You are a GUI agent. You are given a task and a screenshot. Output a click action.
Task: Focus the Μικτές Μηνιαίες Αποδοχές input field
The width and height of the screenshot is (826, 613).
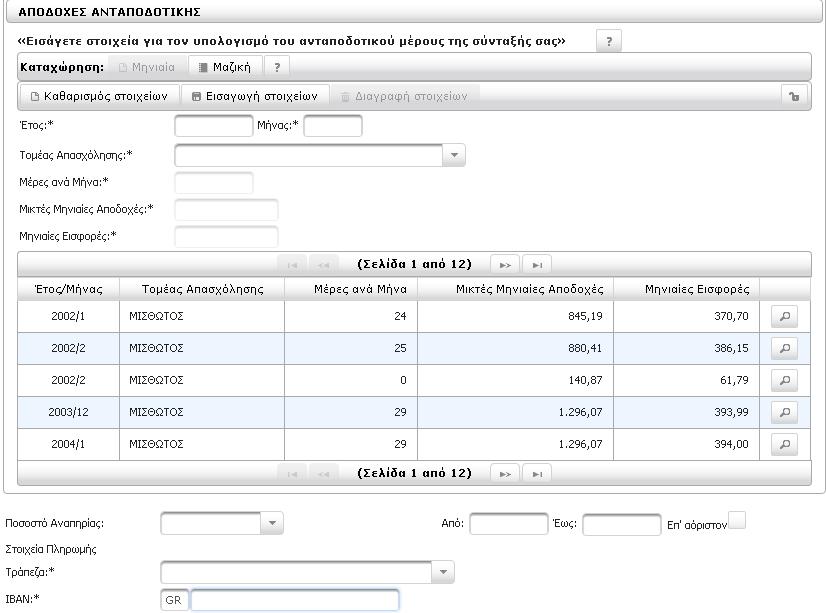pos(227,210)
